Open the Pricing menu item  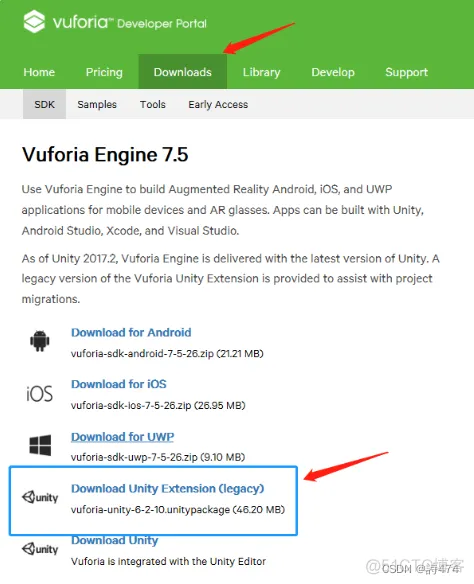(x=104, y=72)
